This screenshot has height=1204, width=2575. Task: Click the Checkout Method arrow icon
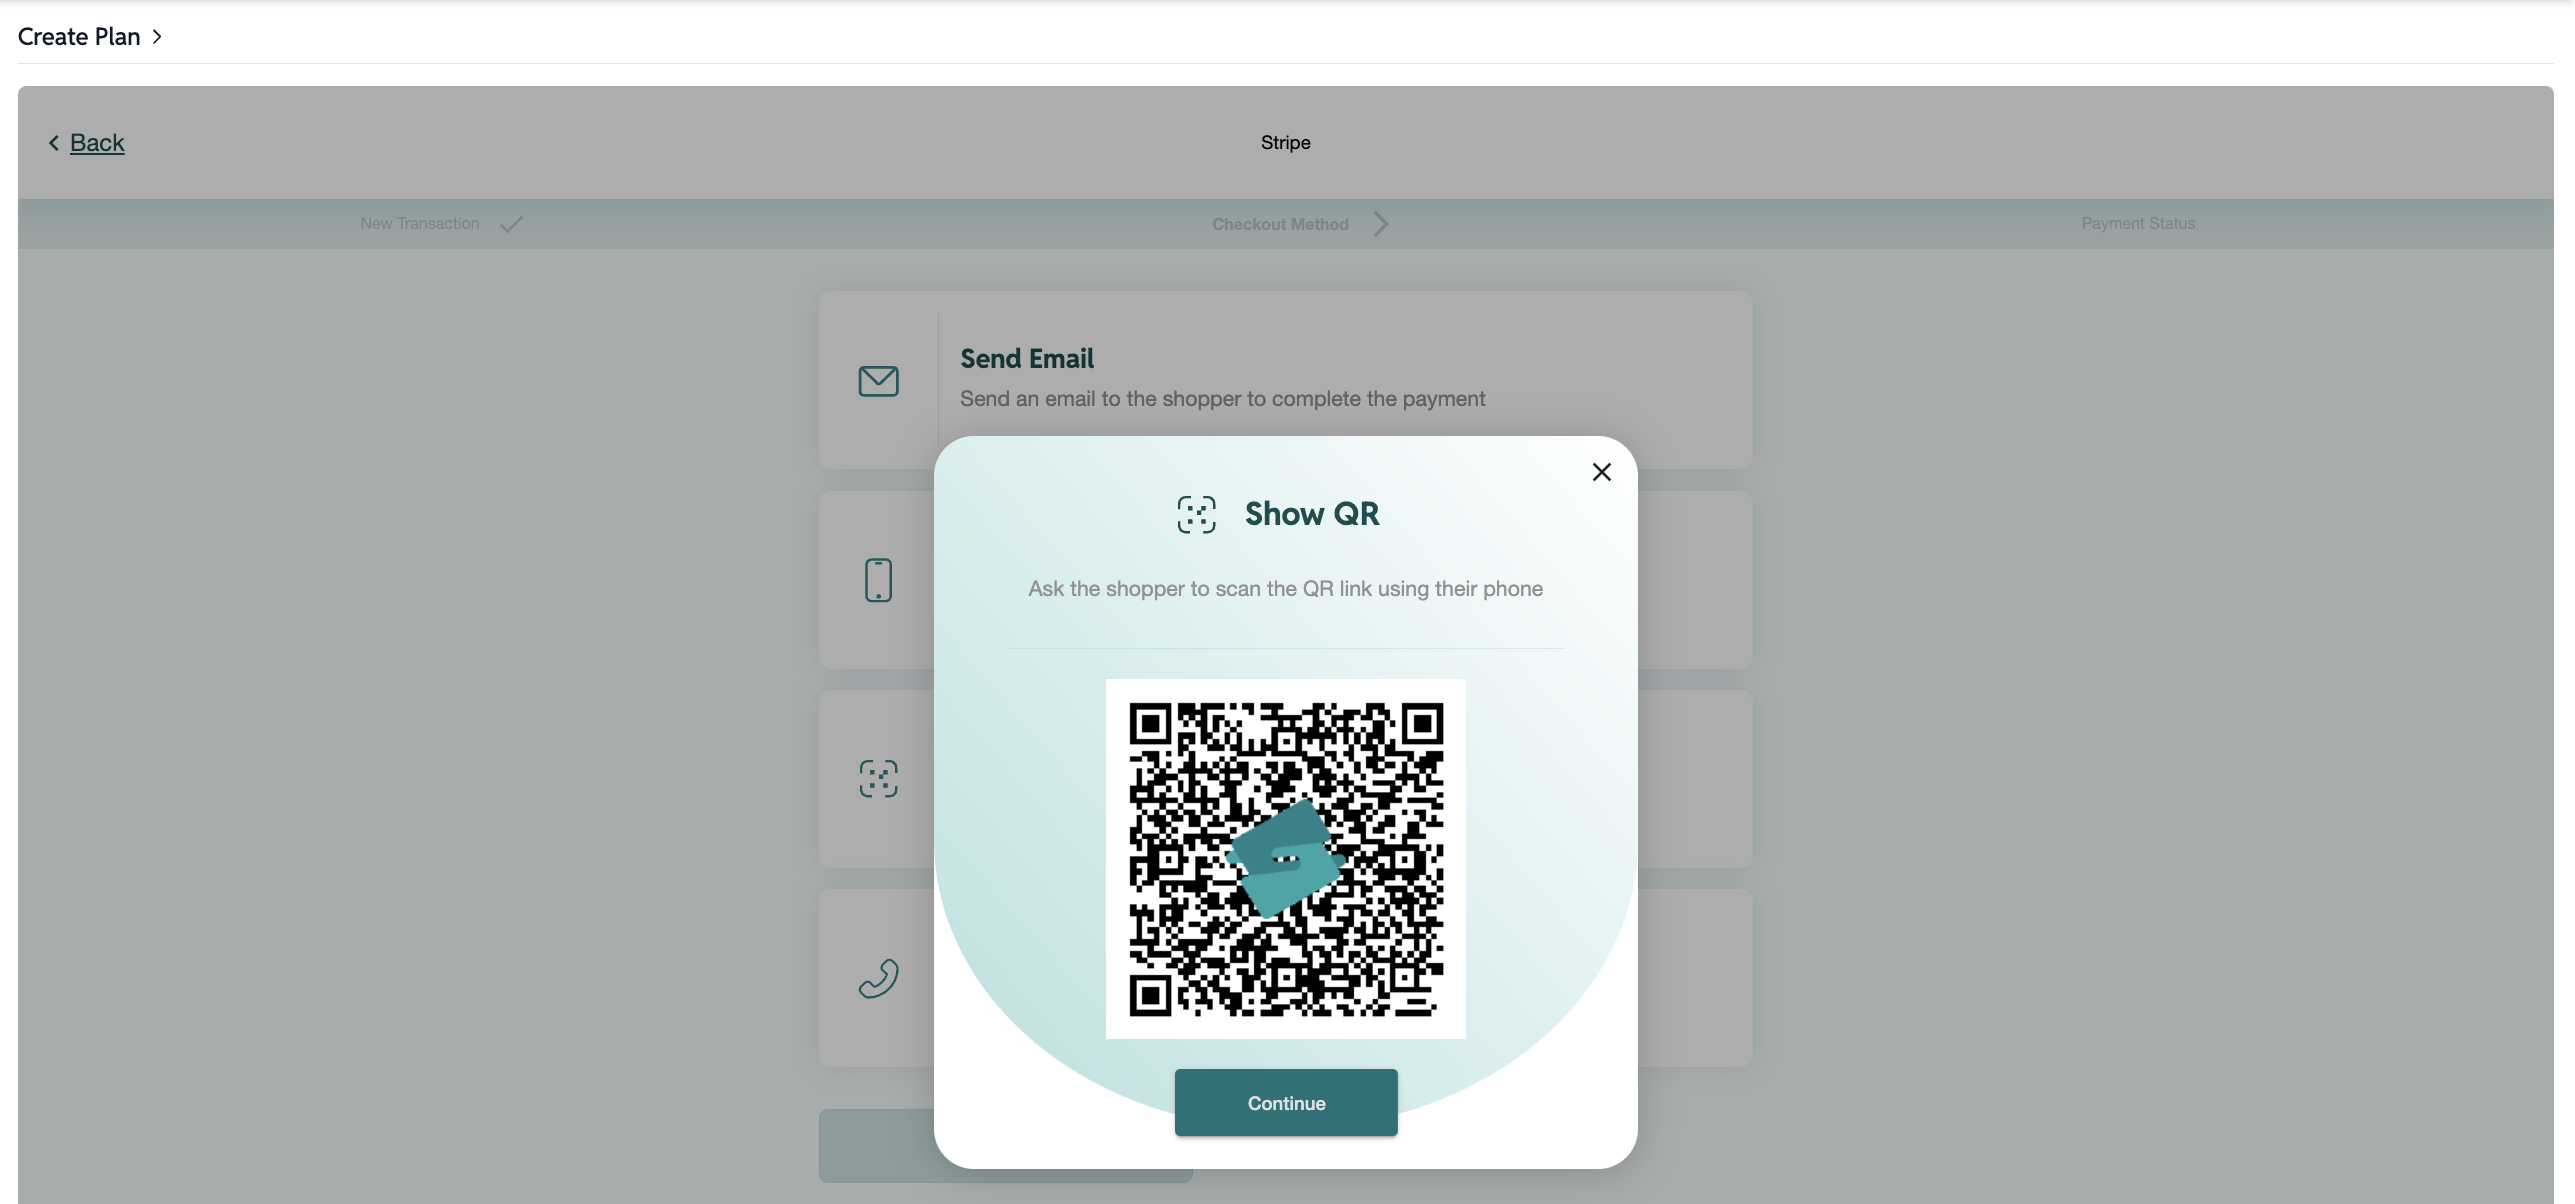pyautogui.click(x=1380, y=224)
